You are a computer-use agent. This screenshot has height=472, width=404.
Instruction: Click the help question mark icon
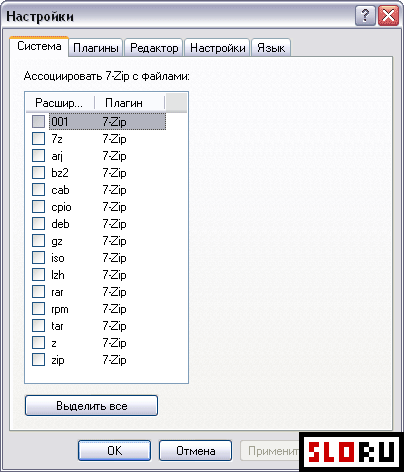coord(365,16)
